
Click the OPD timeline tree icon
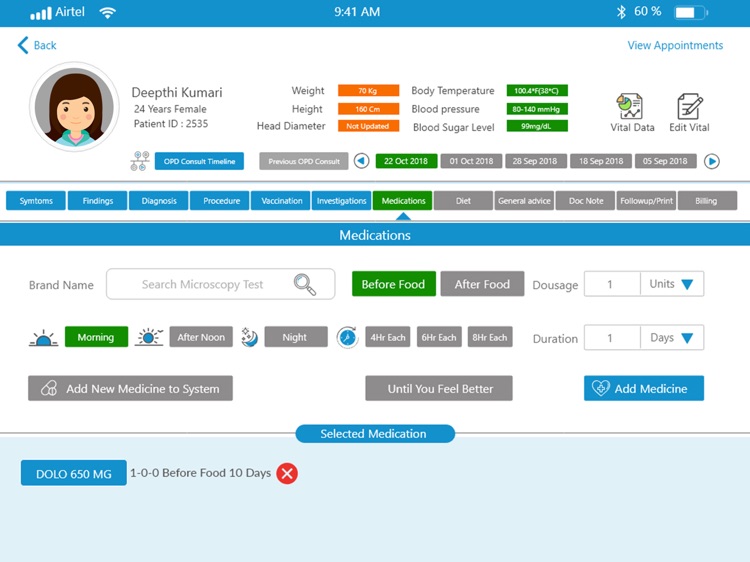[140, 161]
